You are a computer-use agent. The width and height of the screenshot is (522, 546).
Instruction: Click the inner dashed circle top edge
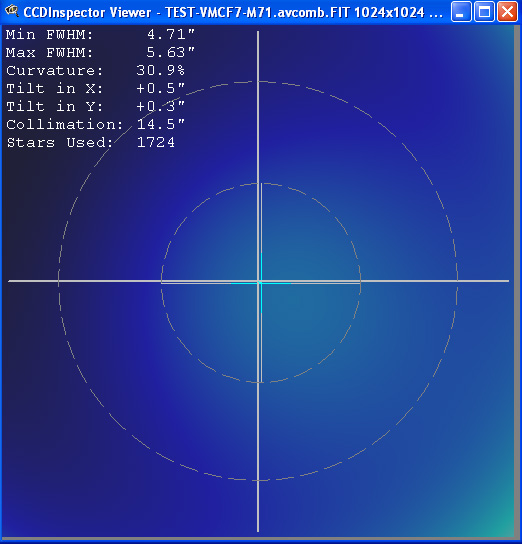(261, 184)
